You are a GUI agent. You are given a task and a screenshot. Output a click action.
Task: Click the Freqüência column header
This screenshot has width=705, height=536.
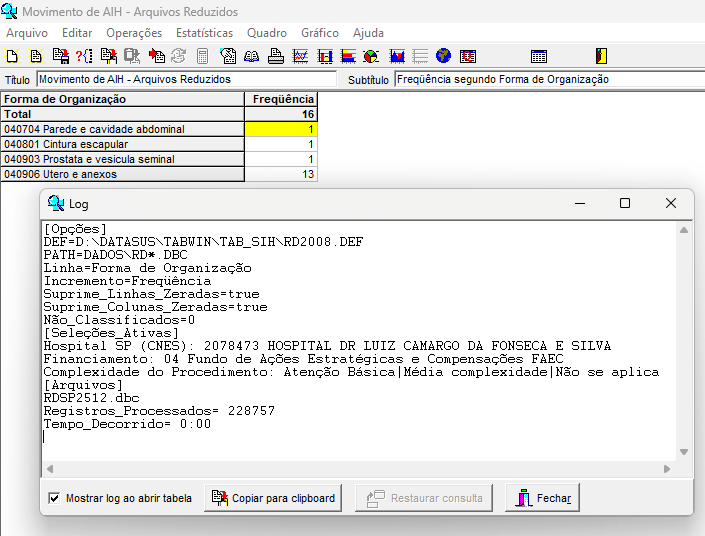point(281,99)
